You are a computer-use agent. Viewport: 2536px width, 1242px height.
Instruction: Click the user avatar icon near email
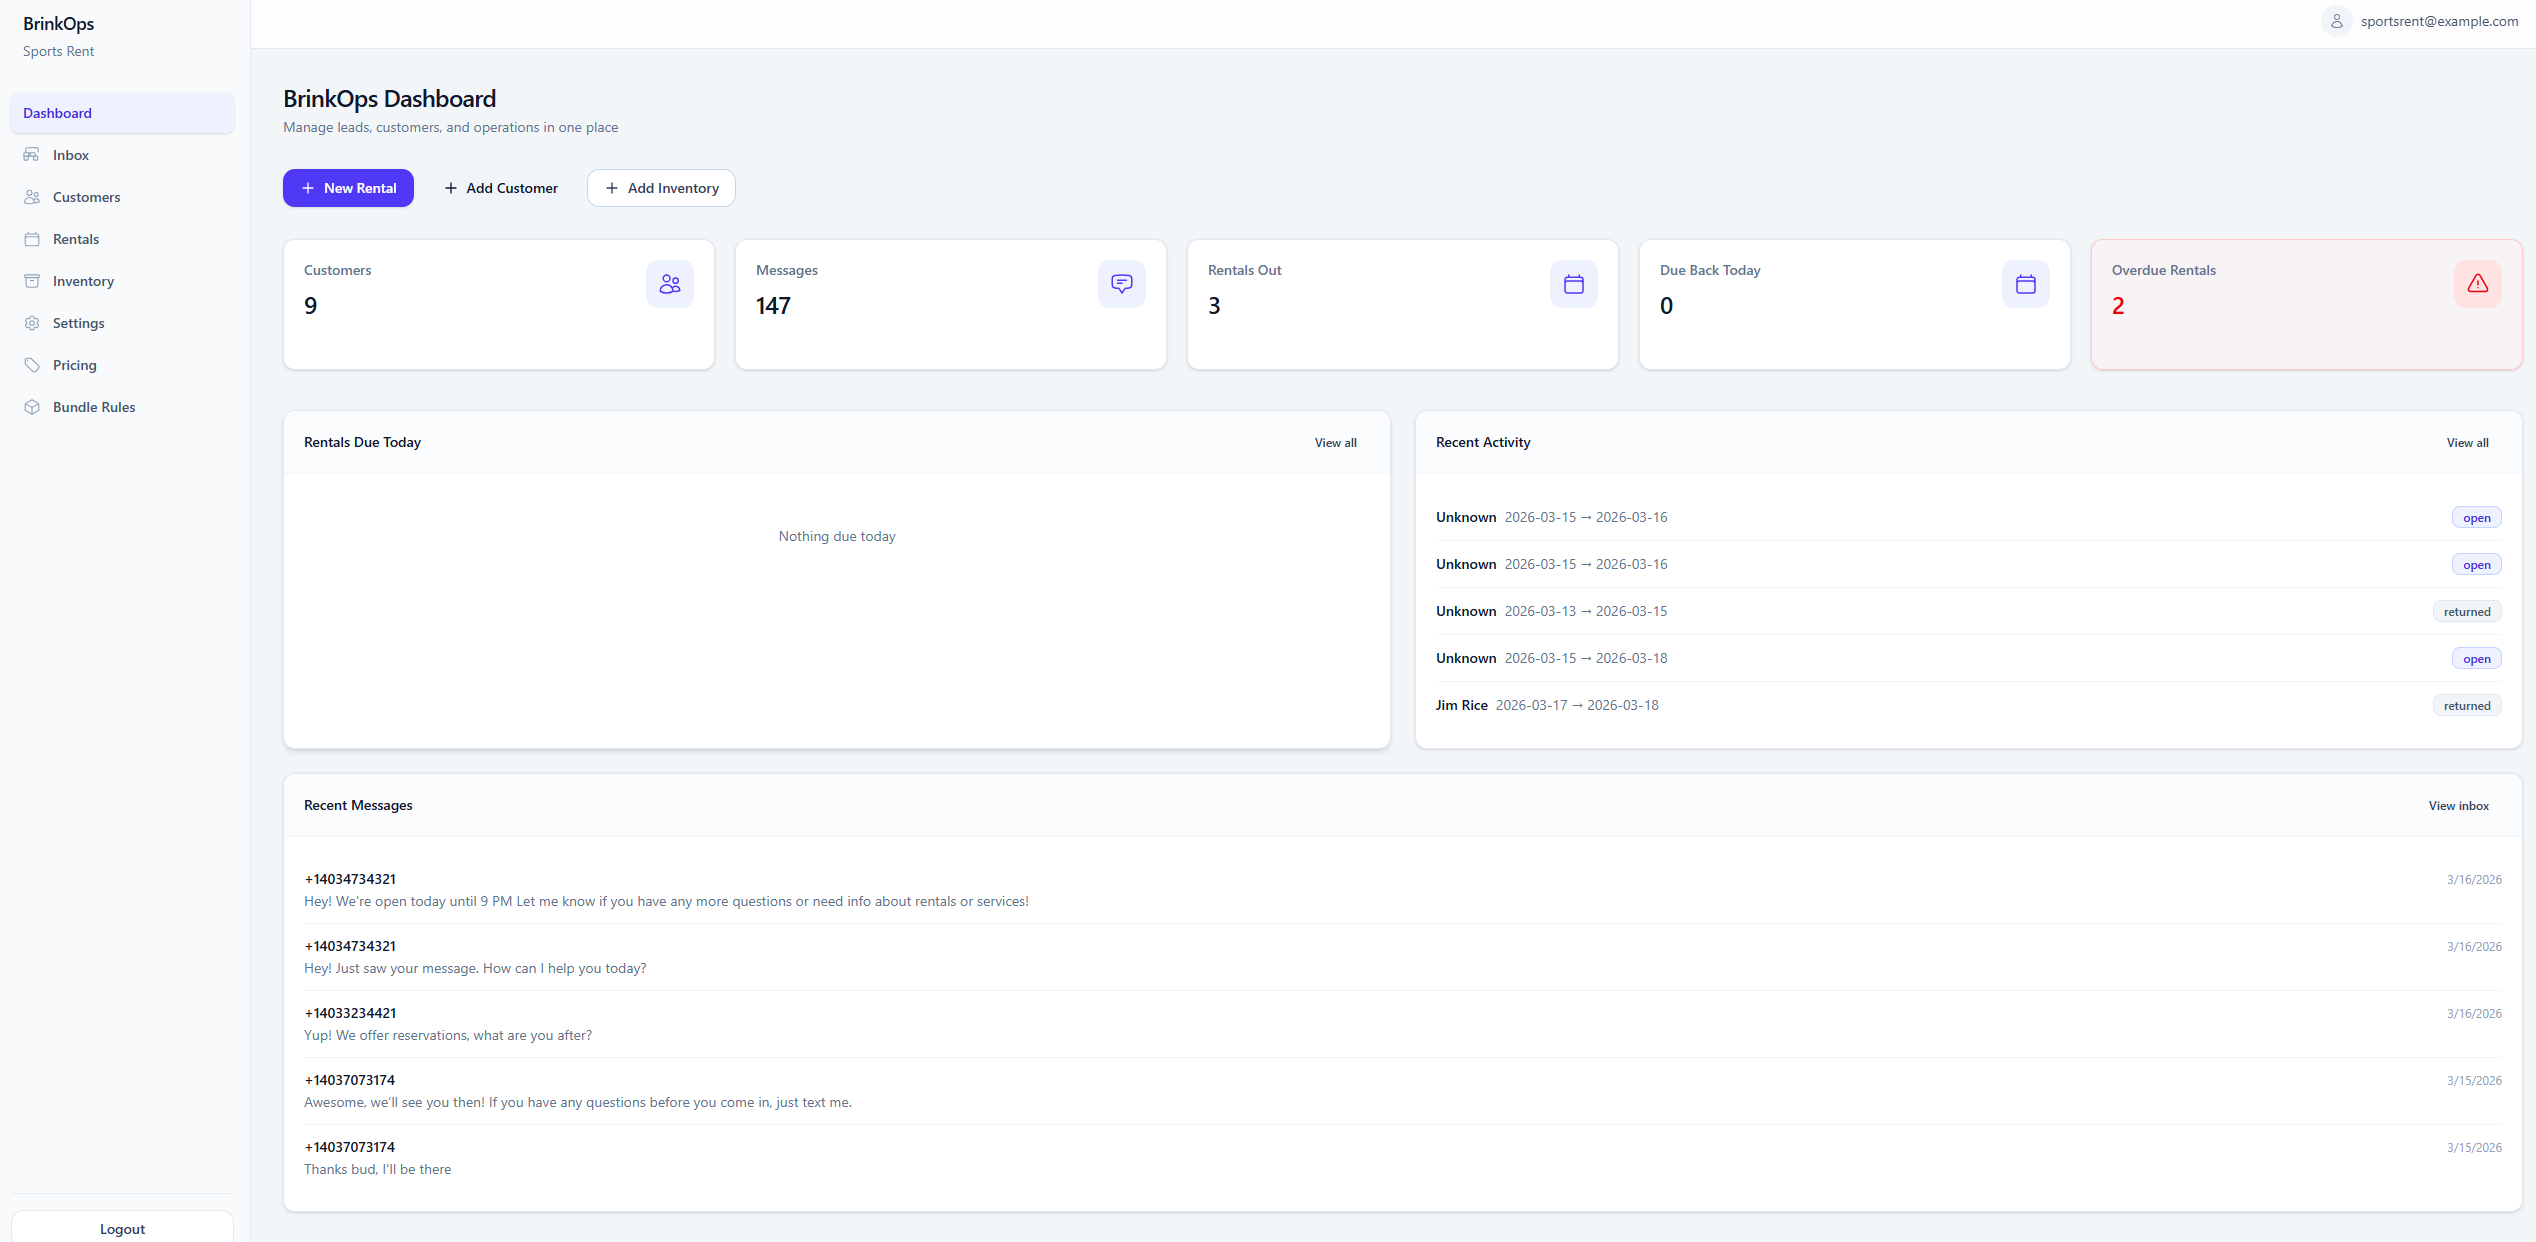(x=2337, y=20)
